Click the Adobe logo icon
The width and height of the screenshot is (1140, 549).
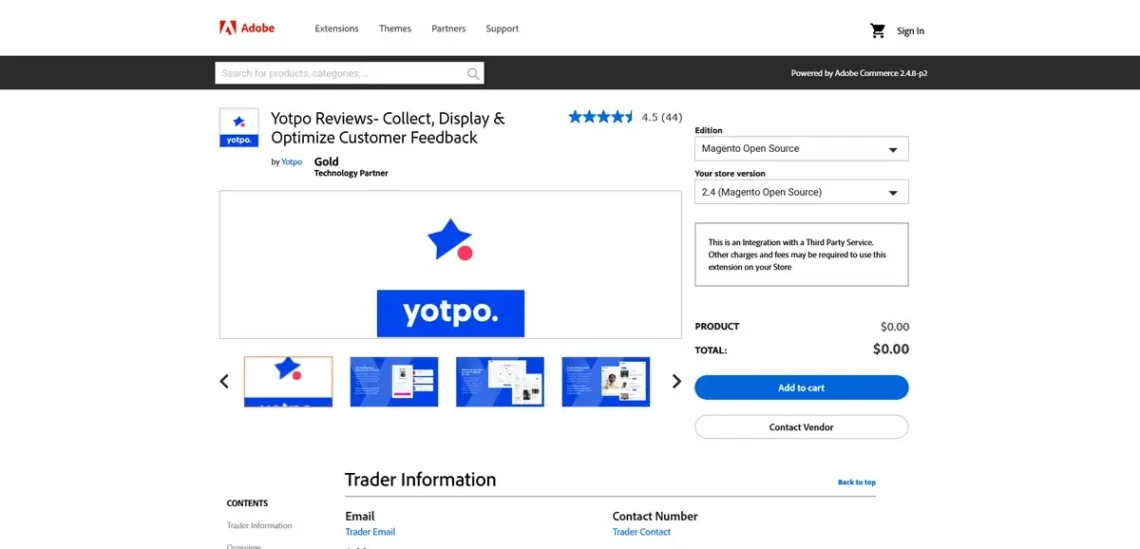coord(228,28)
